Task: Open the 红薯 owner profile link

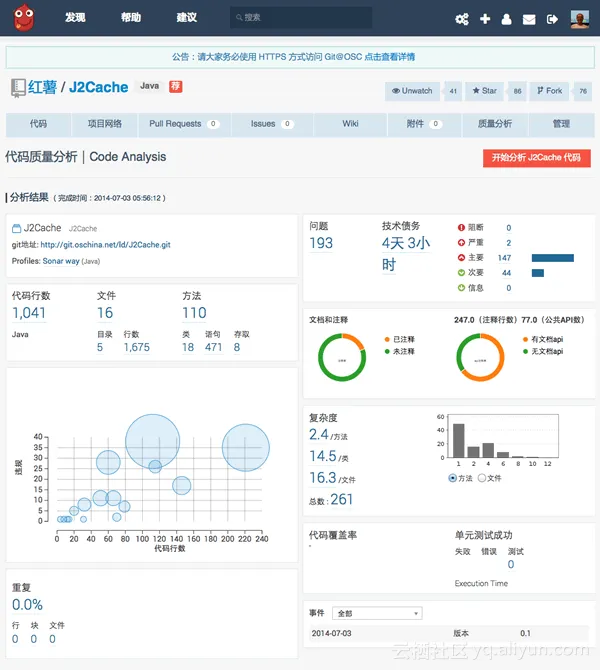Action: (42, 87)
